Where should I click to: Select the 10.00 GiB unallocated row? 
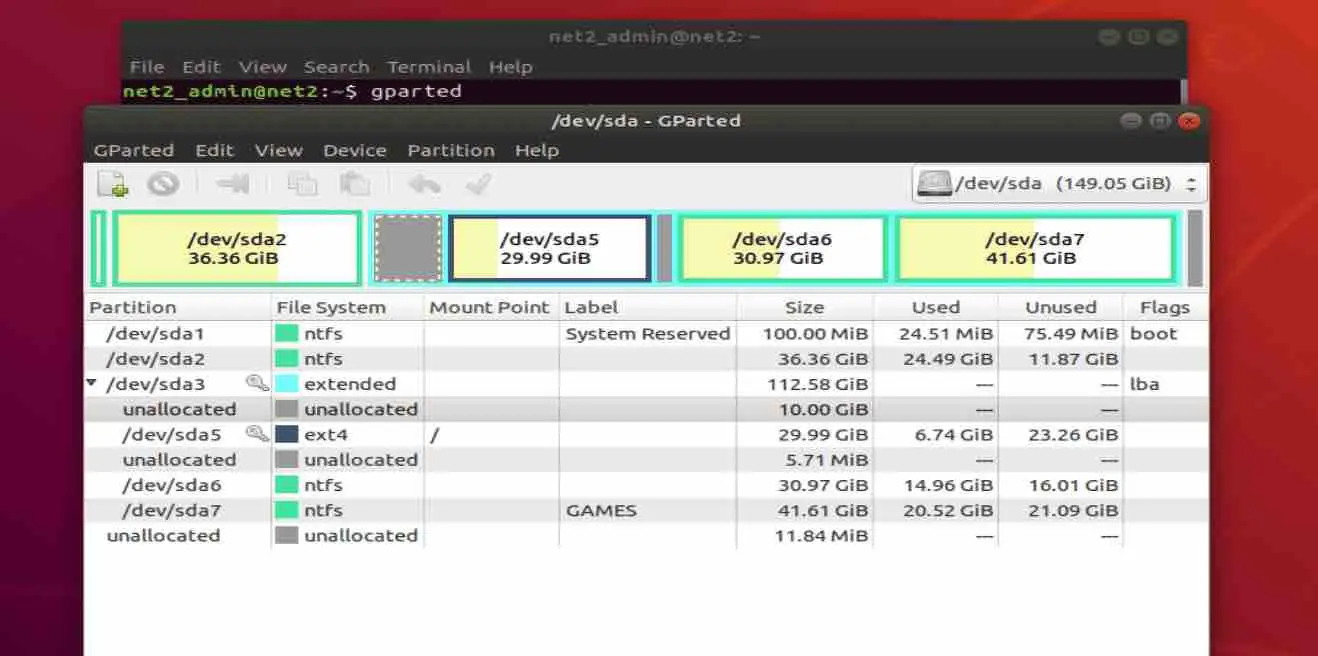[646, 409]
